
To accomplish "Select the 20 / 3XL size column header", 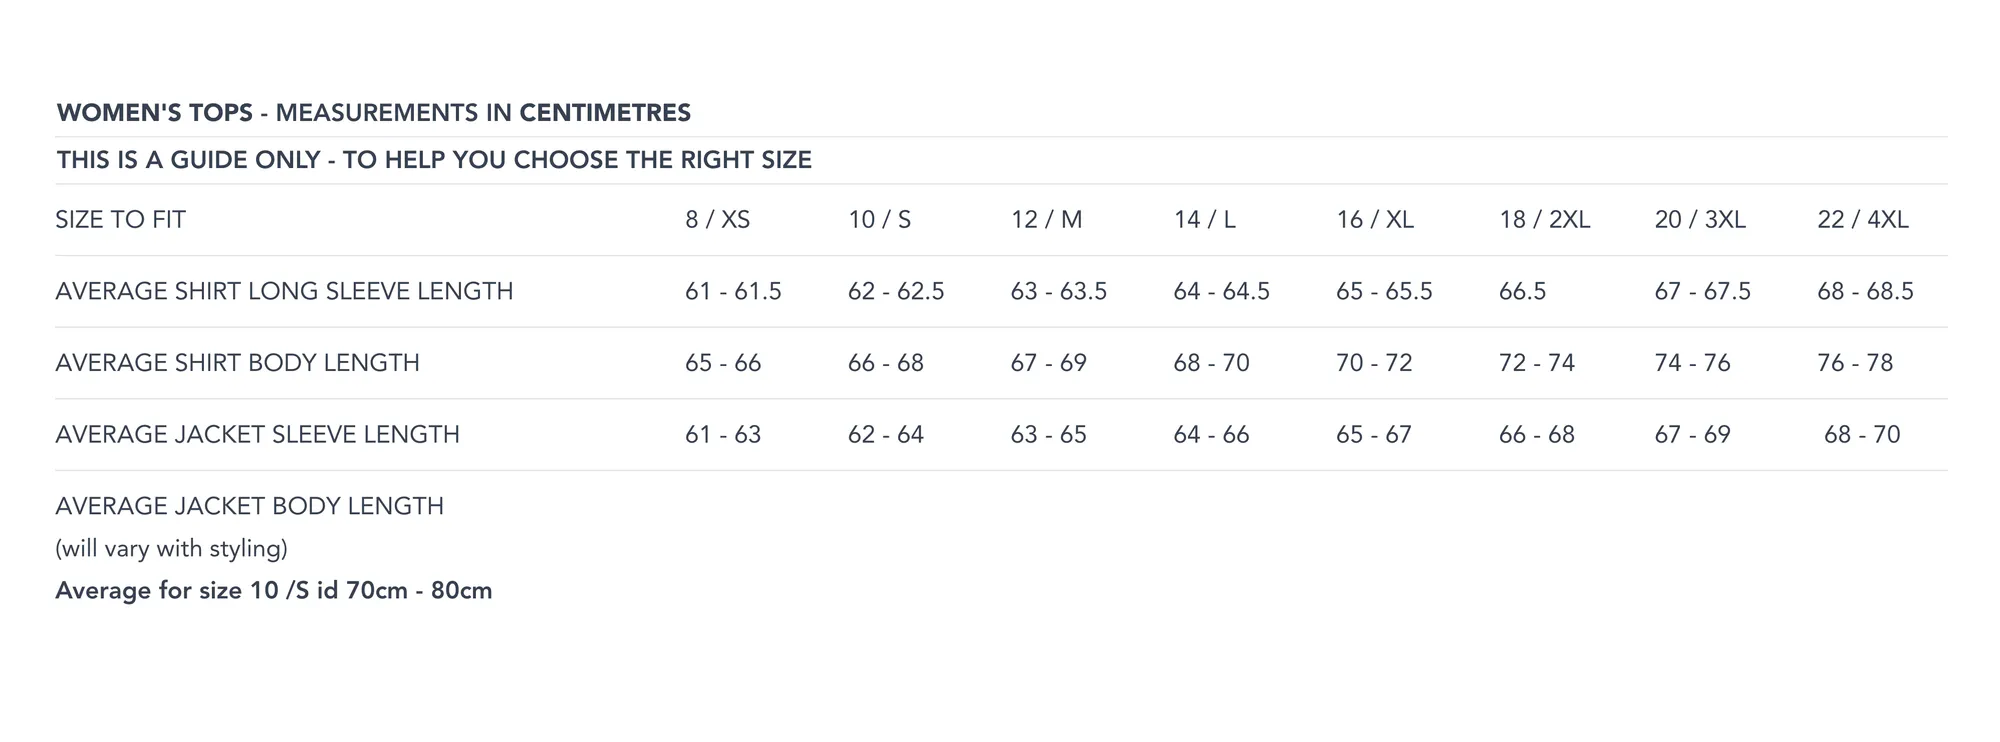I will pyautogui.click(x=1700, y=220).
